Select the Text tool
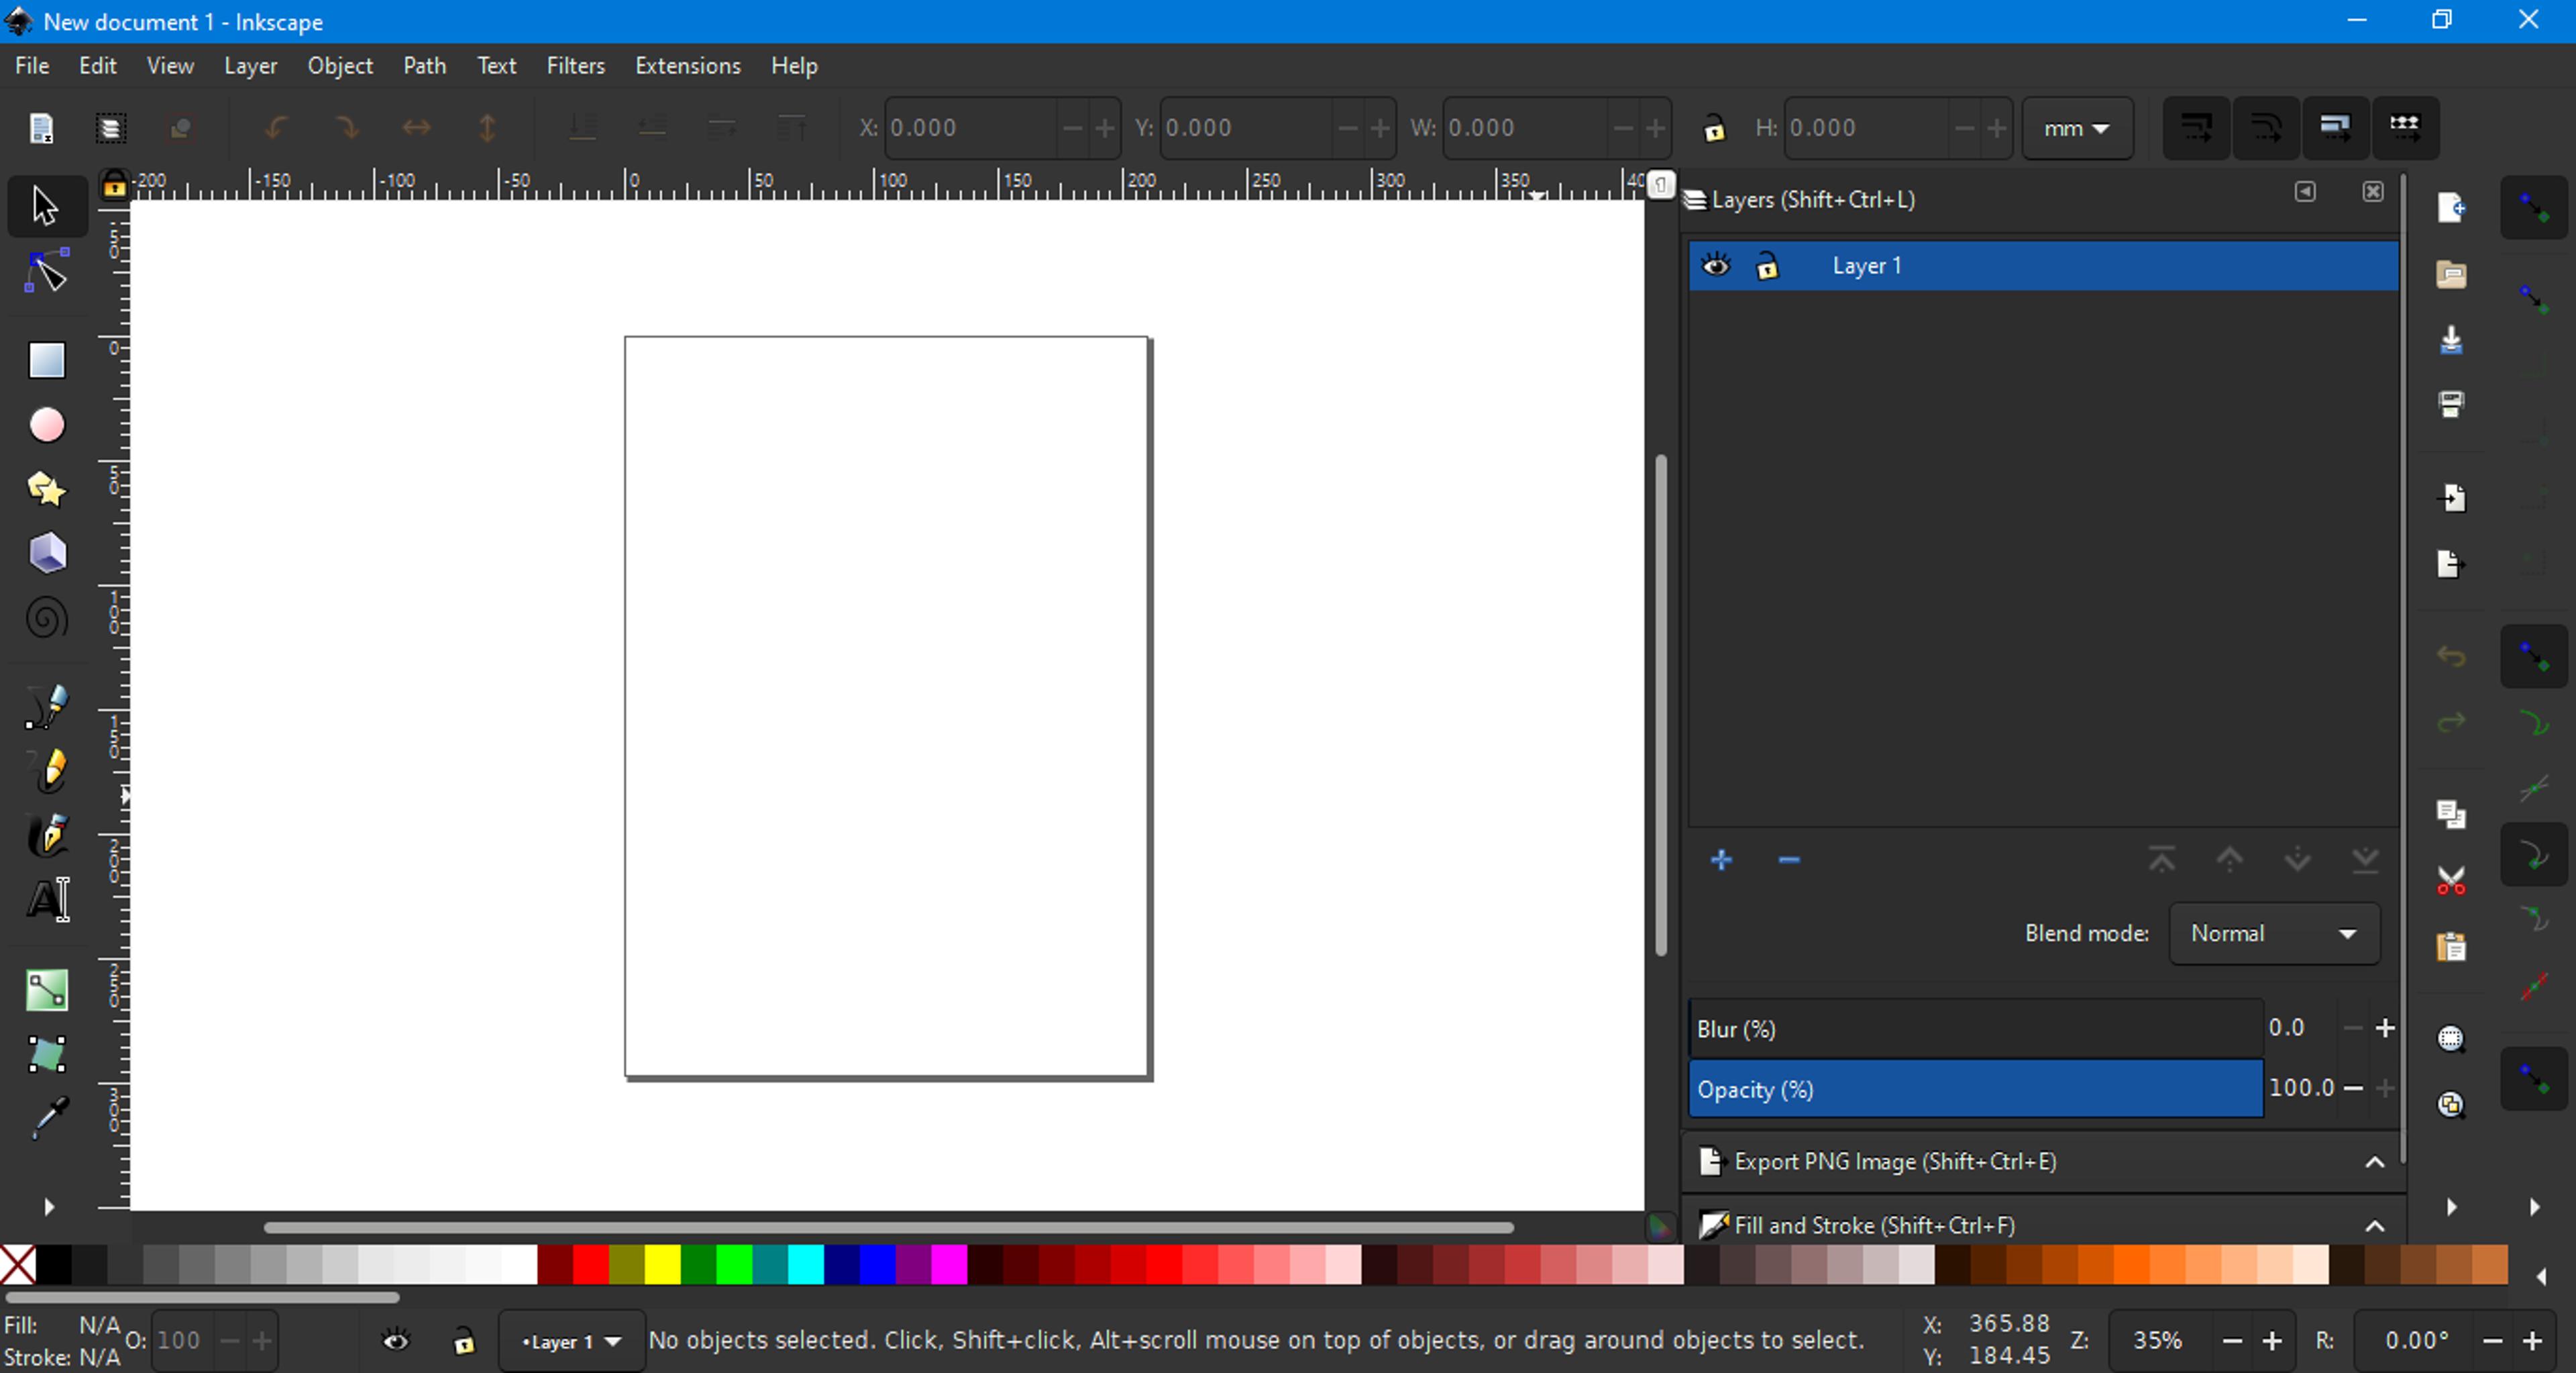The height and width of the screenshot is (1373, 2576). click(x=46, y=899)
